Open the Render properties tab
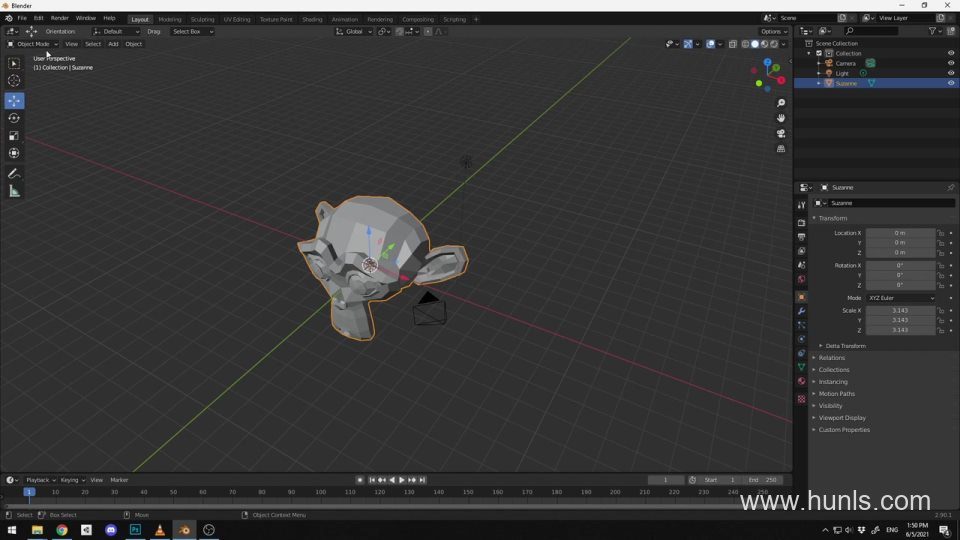 pyautogui.click(x=801, y=223)
